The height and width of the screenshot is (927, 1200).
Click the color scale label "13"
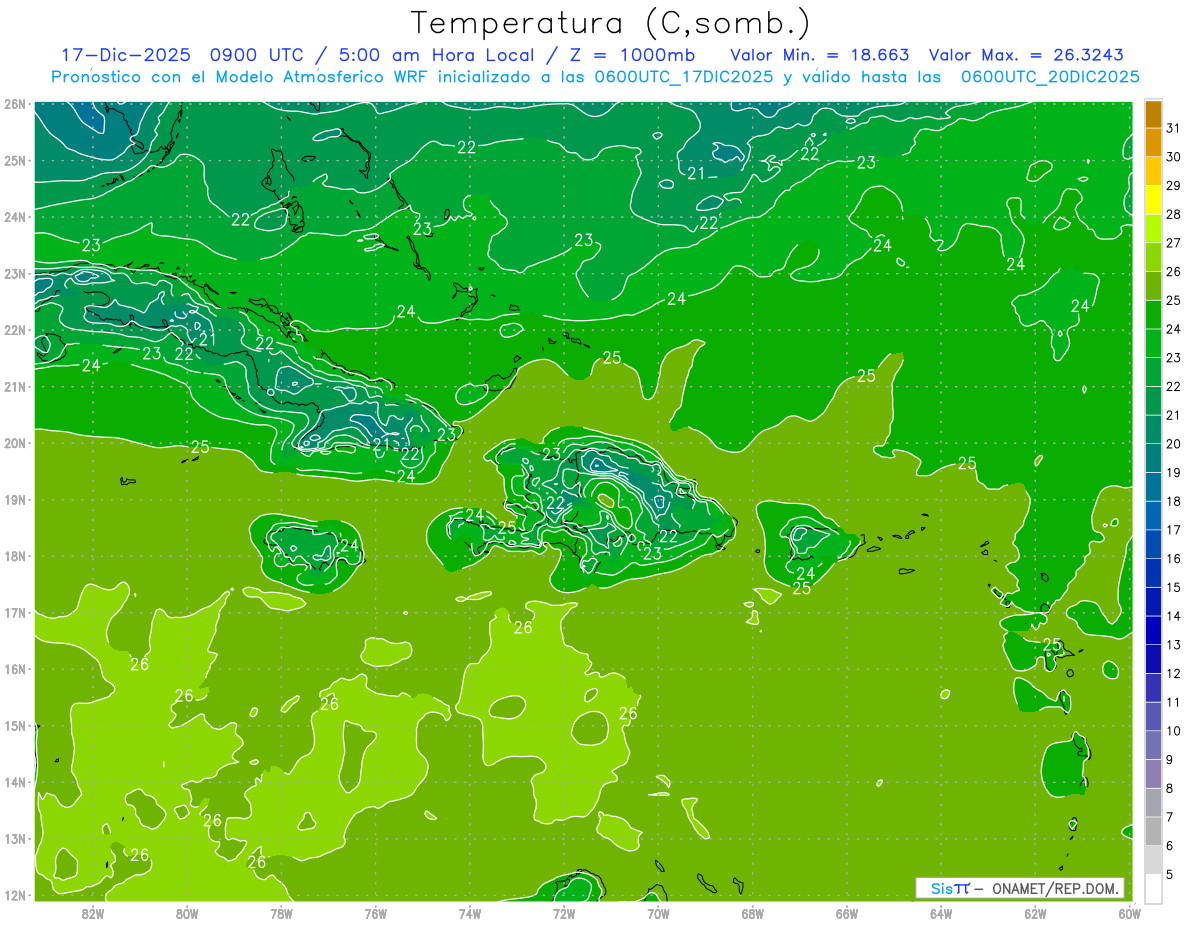[1173, 645]
